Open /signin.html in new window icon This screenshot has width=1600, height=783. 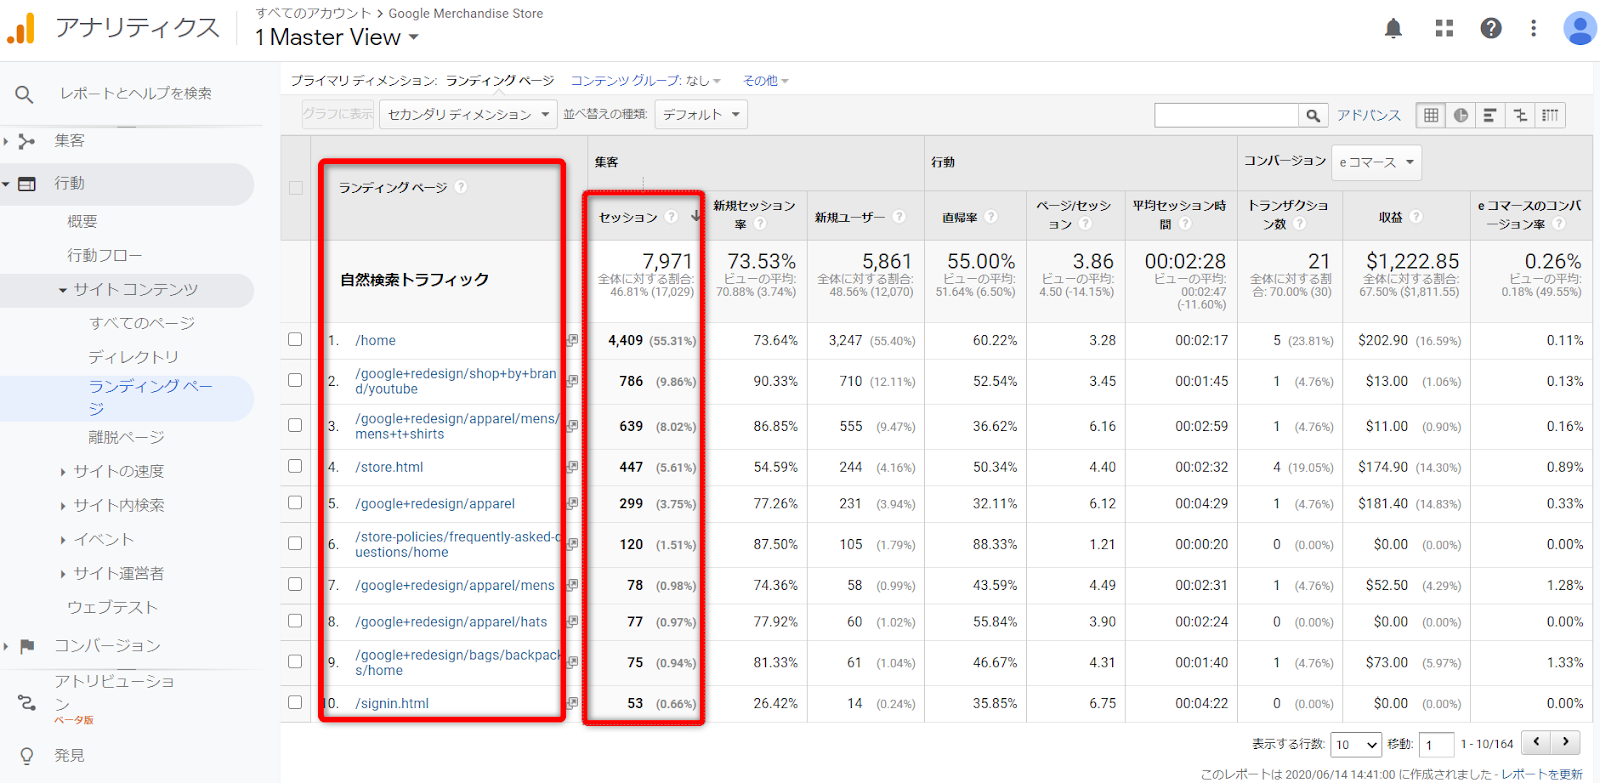point(572,703)
